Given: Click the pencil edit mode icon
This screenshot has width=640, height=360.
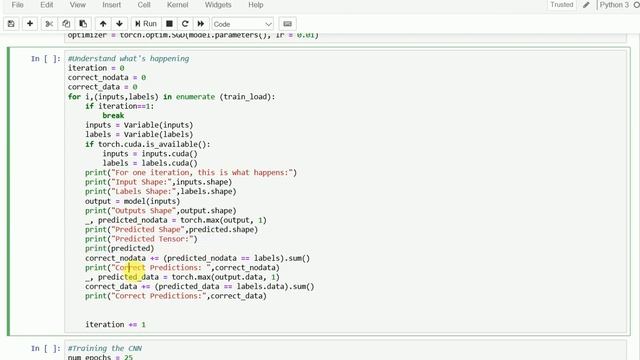Looking at the screenshot, I should (586, 5).
